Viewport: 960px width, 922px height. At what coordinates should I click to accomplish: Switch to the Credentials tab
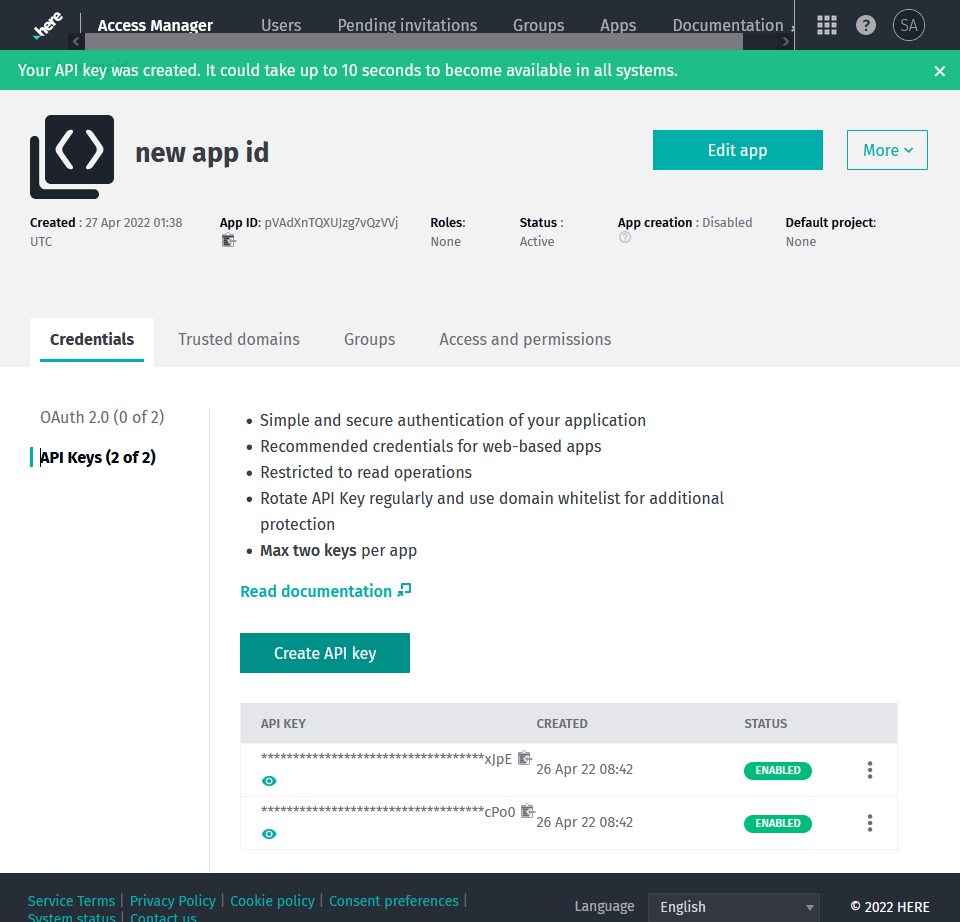pyautogui.click(x=92, y=340)
